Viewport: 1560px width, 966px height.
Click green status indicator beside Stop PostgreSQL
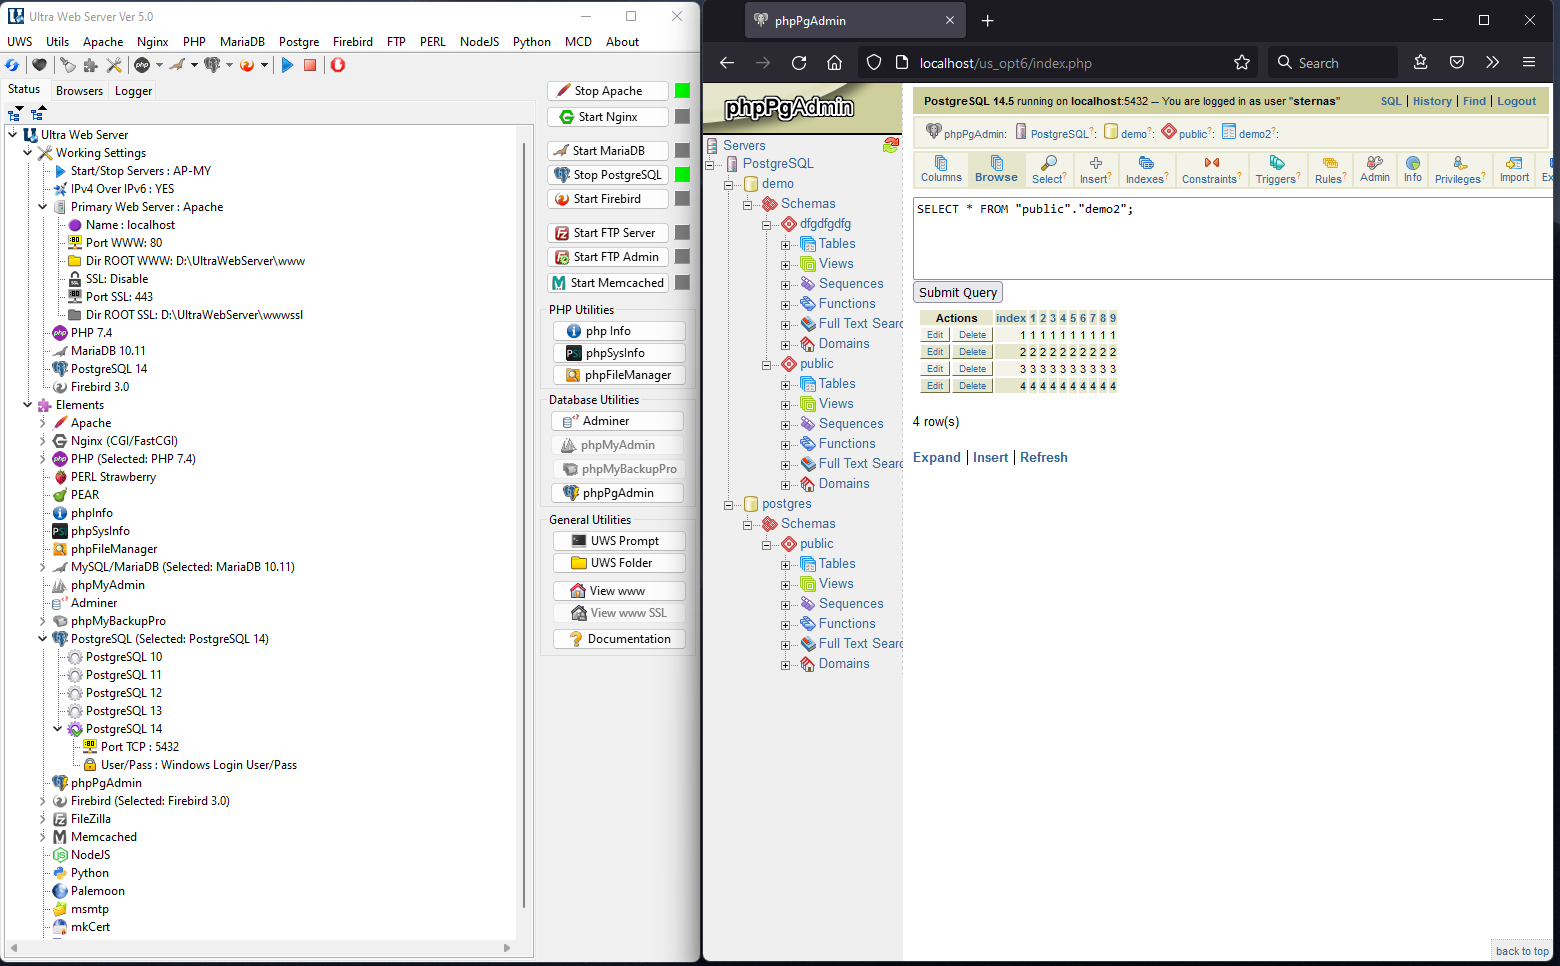click(682, 174)
